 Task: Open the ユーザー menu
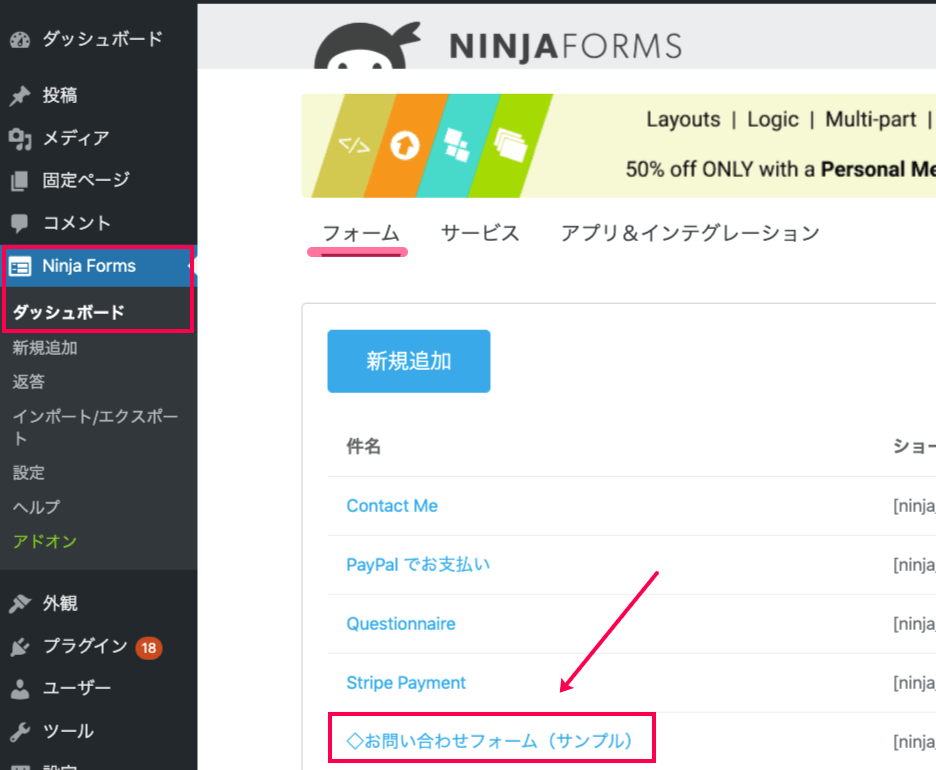[76, 689]
